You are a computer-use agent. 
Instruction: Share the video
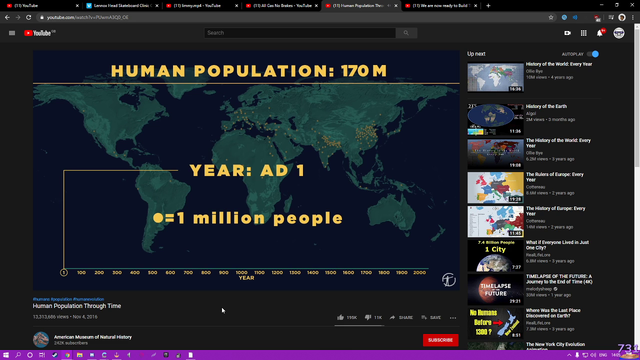click(401, 317)
